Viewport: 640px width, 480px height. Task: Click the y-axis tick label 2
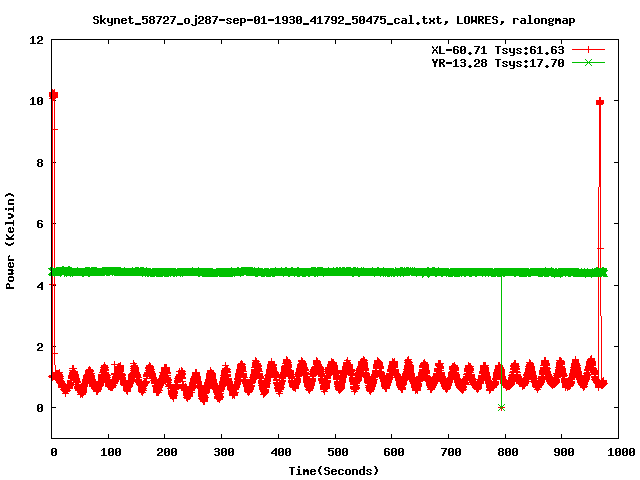(40, 347)
